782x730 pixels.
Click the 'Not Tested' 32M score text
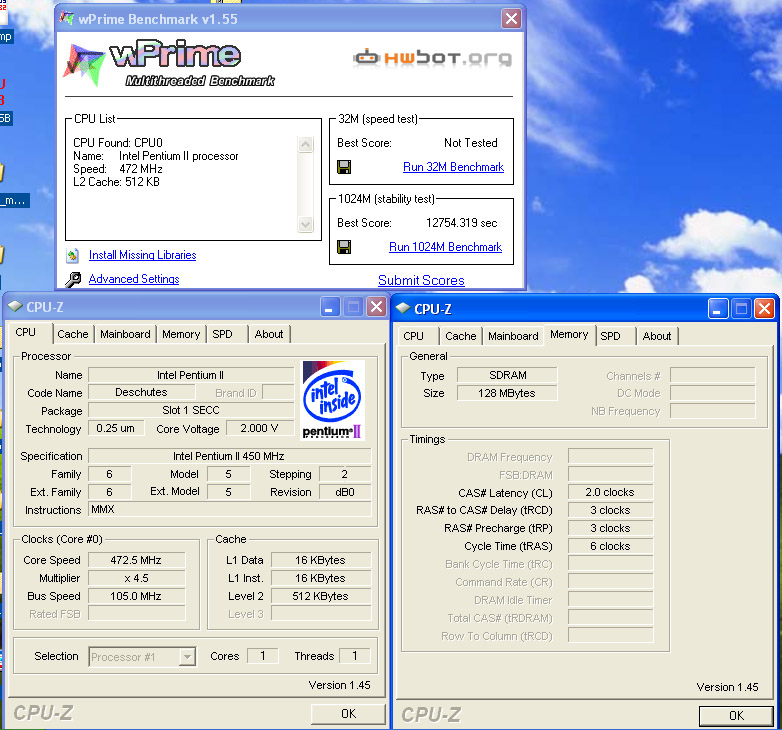pos(471,143)
